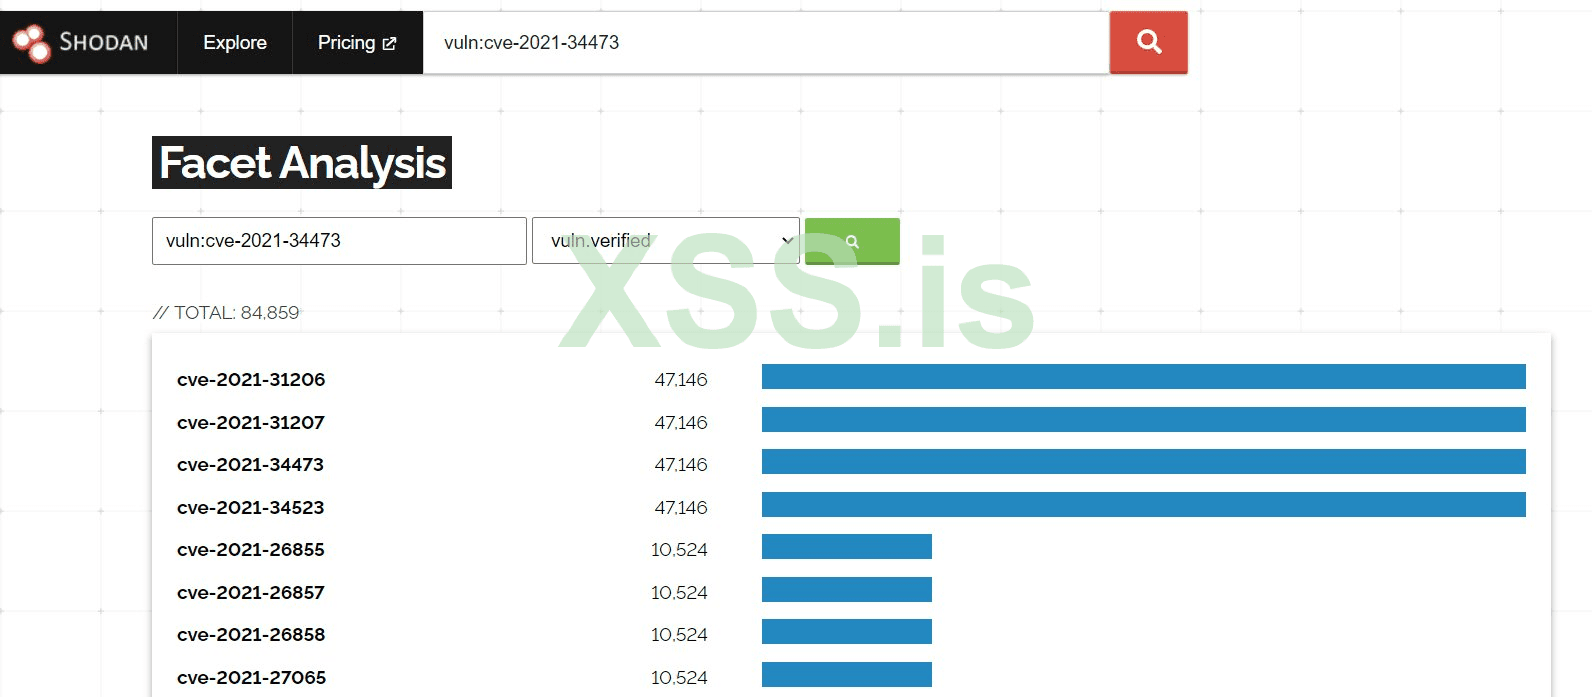Select the cve-2021-34523 row label

click(x=250, y=507)
